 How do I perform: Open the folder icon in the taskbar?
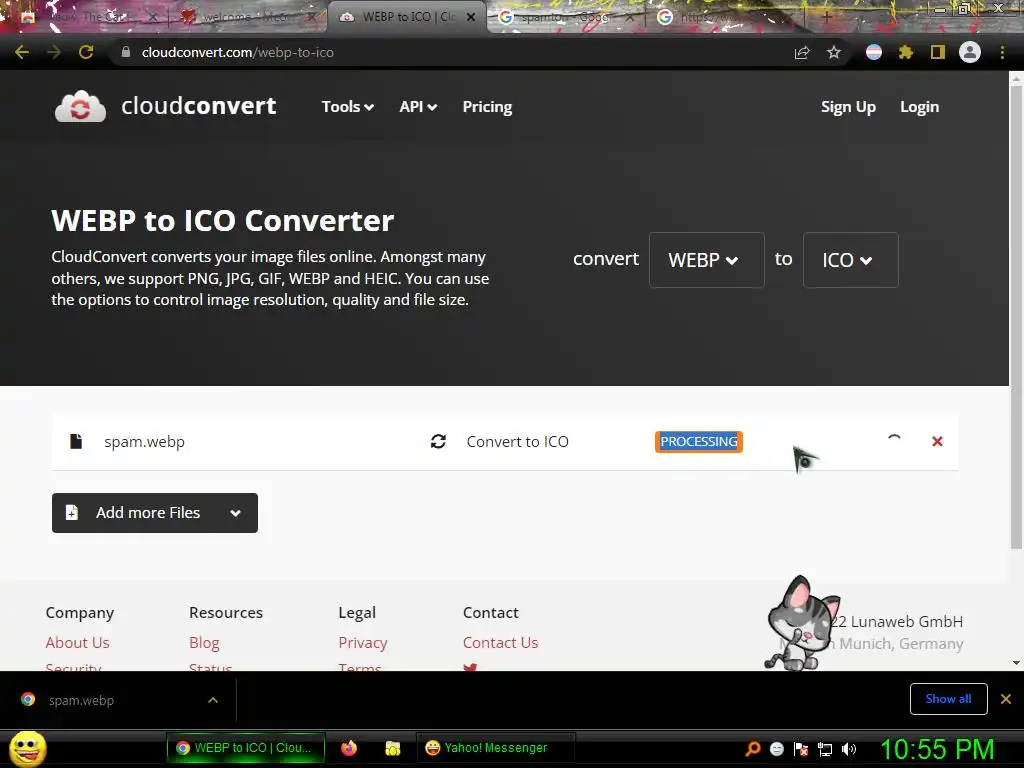point(392,748)
